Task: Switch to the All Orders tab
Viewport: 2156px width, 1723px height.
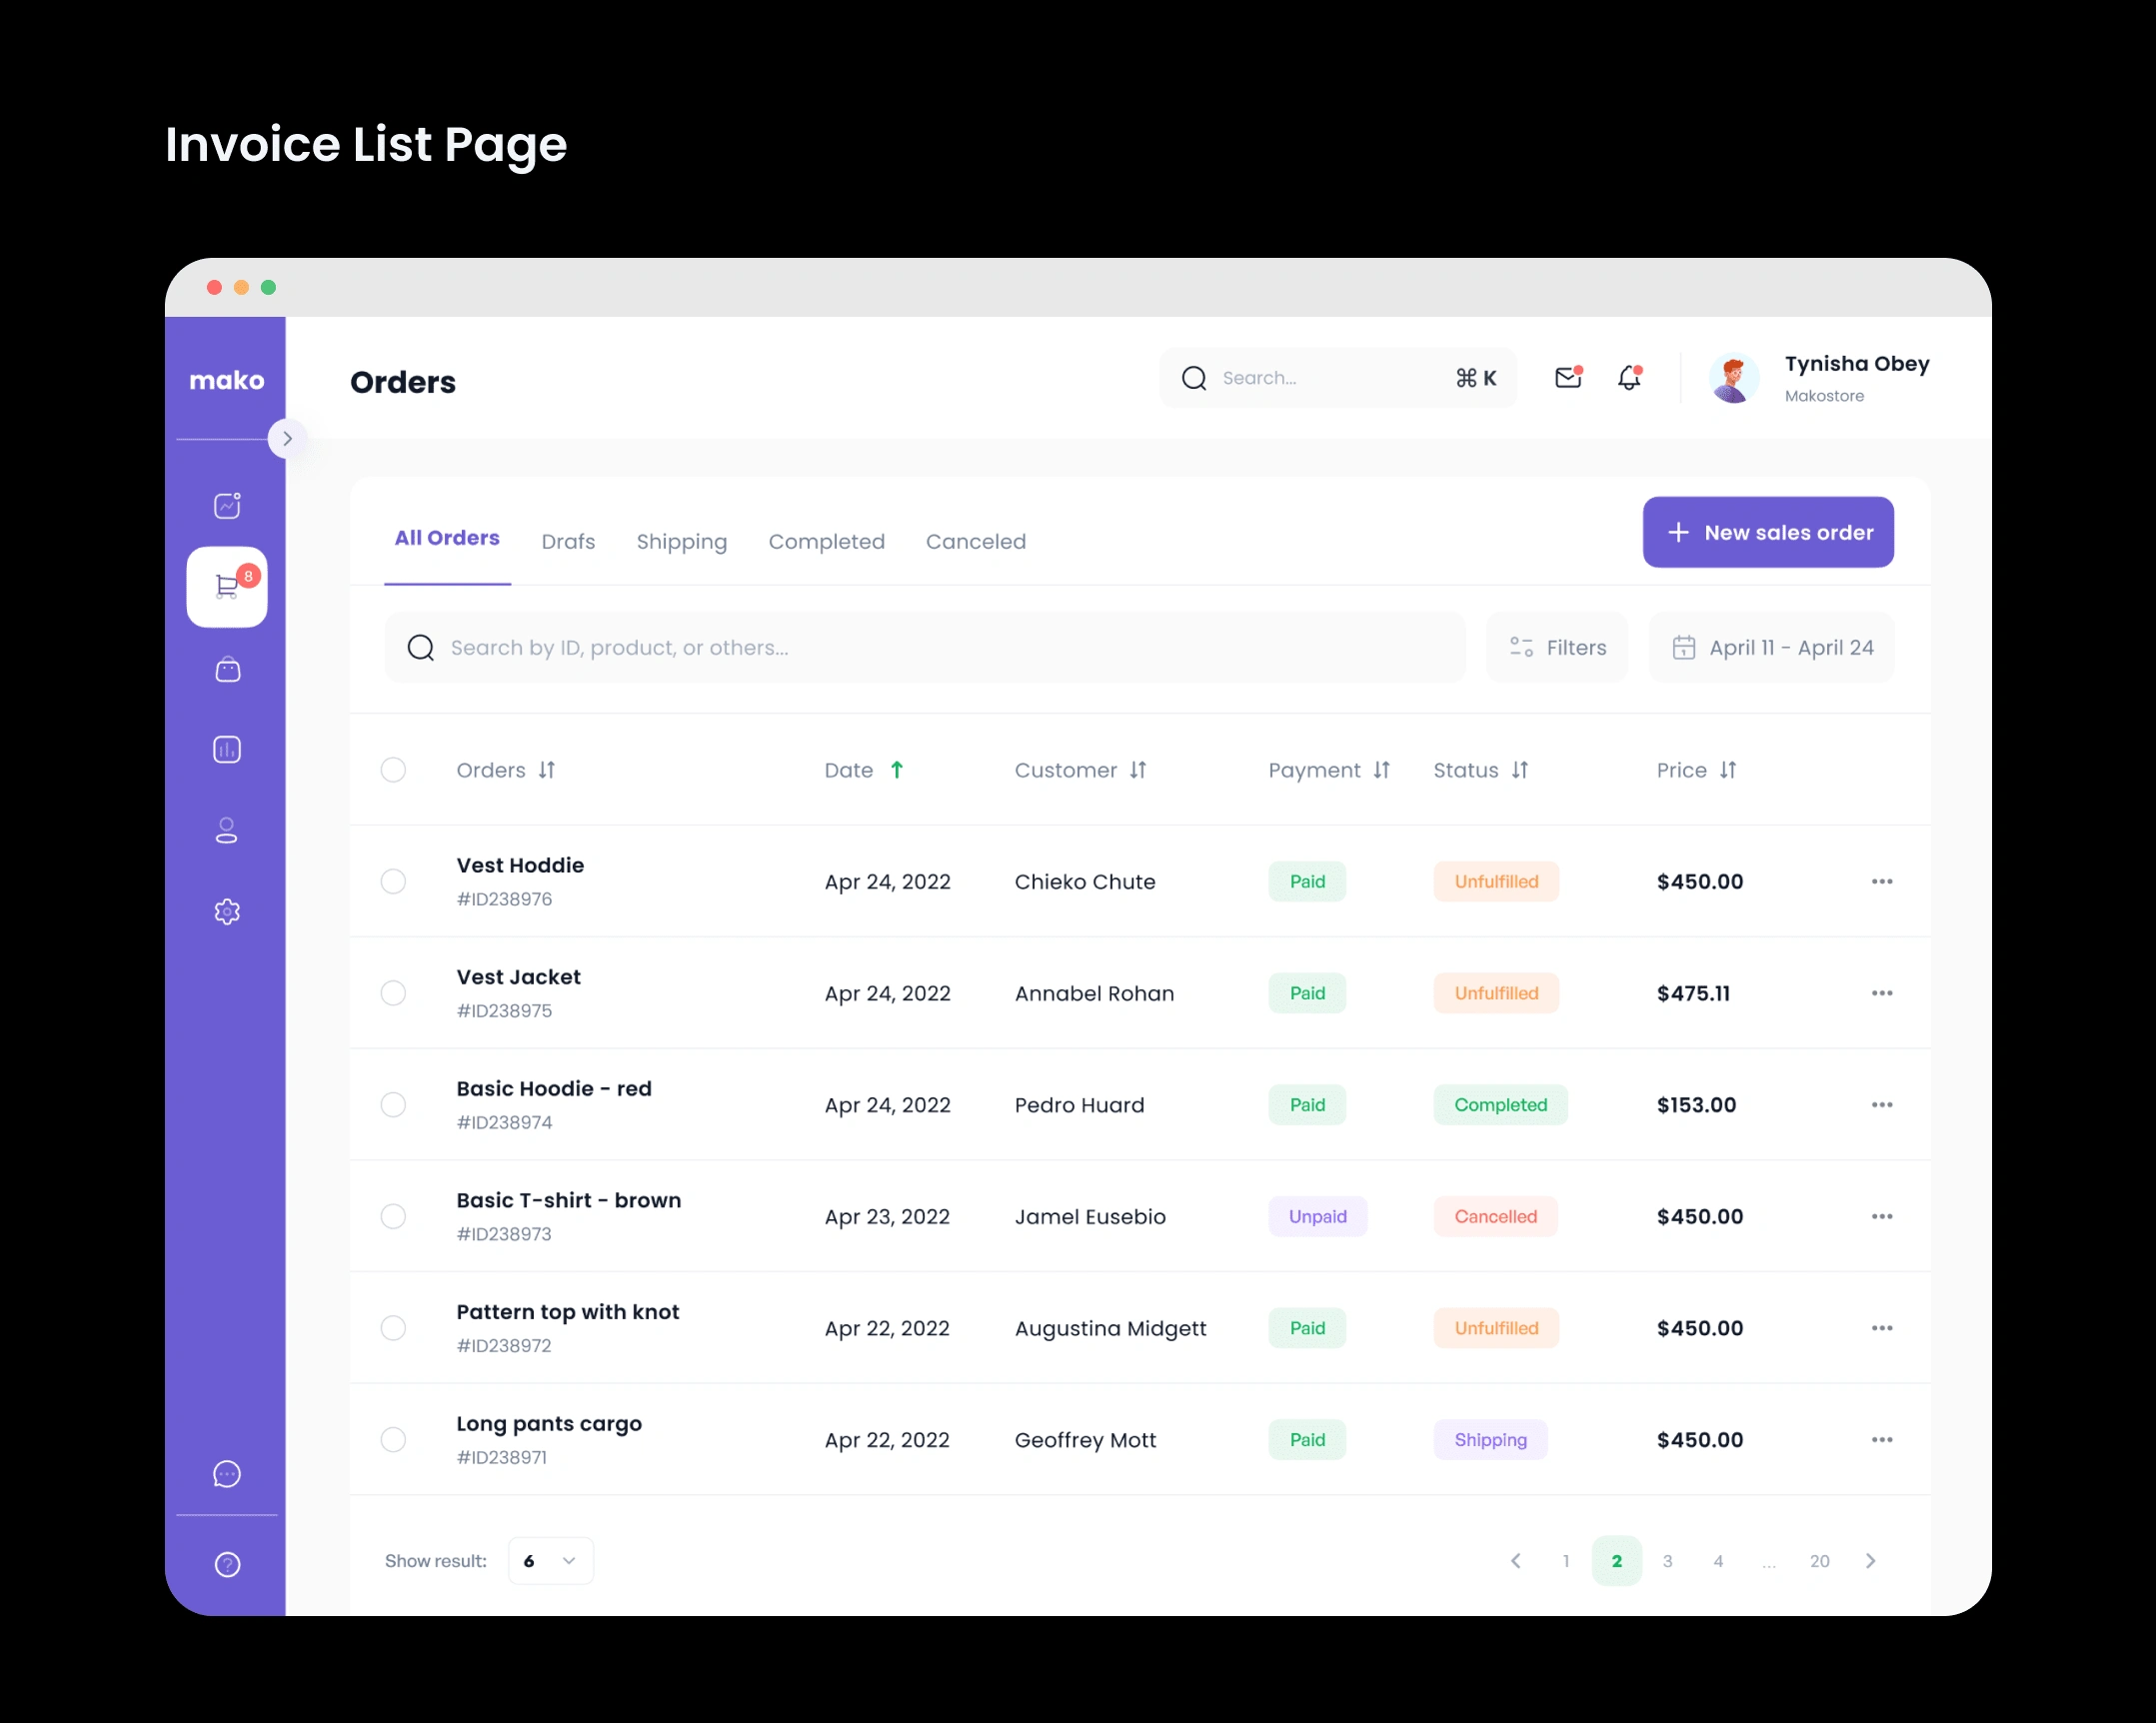Action: pyautogui.click(x=447, y=538)
